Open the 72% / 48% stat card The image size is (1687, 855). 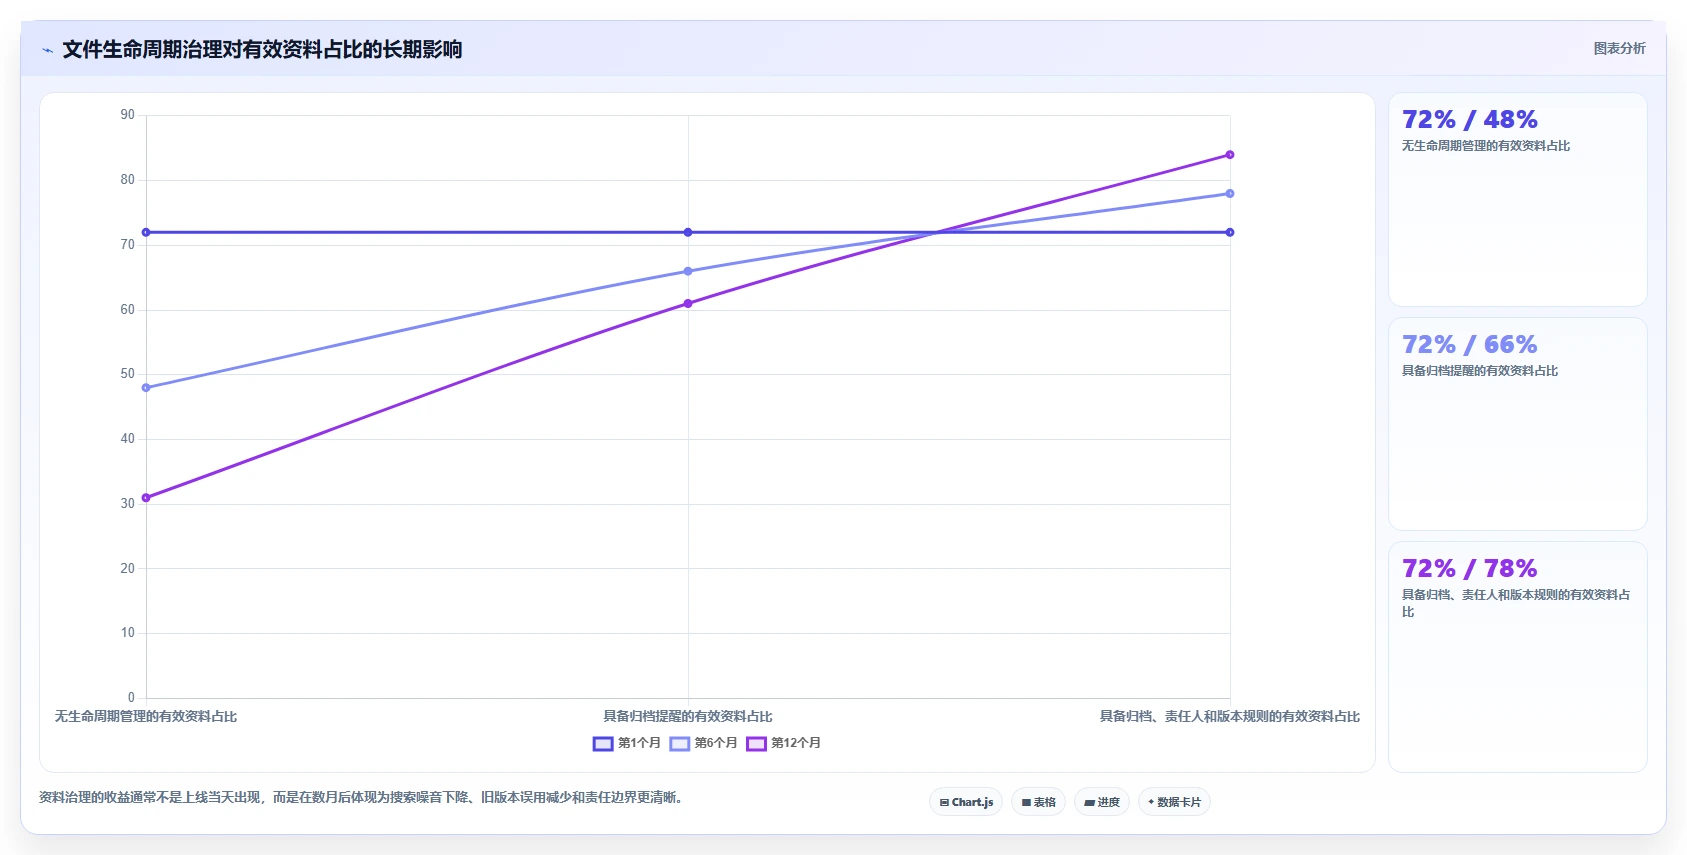[1517, 200]
